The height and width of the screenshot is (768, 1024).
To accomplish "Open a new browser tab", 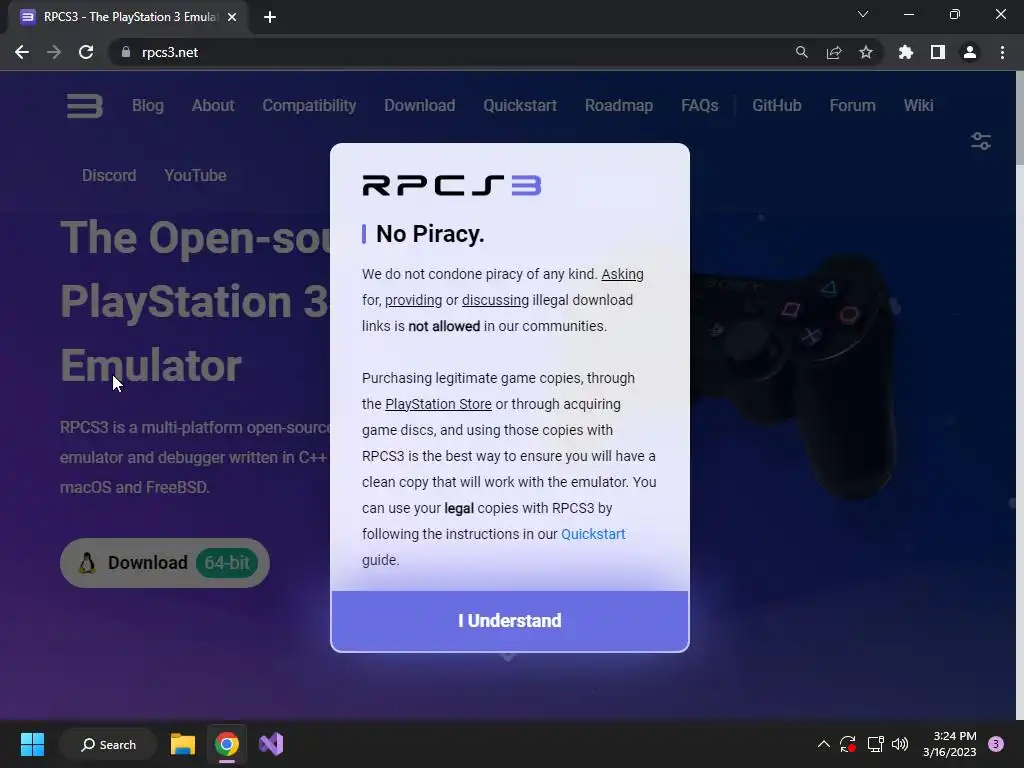I will click(x=270, y=17).
